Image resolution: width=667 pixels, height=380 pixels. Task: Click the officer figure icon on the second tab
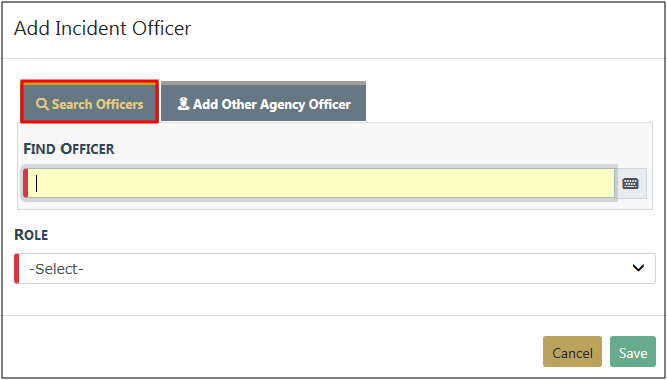point(183,104)
